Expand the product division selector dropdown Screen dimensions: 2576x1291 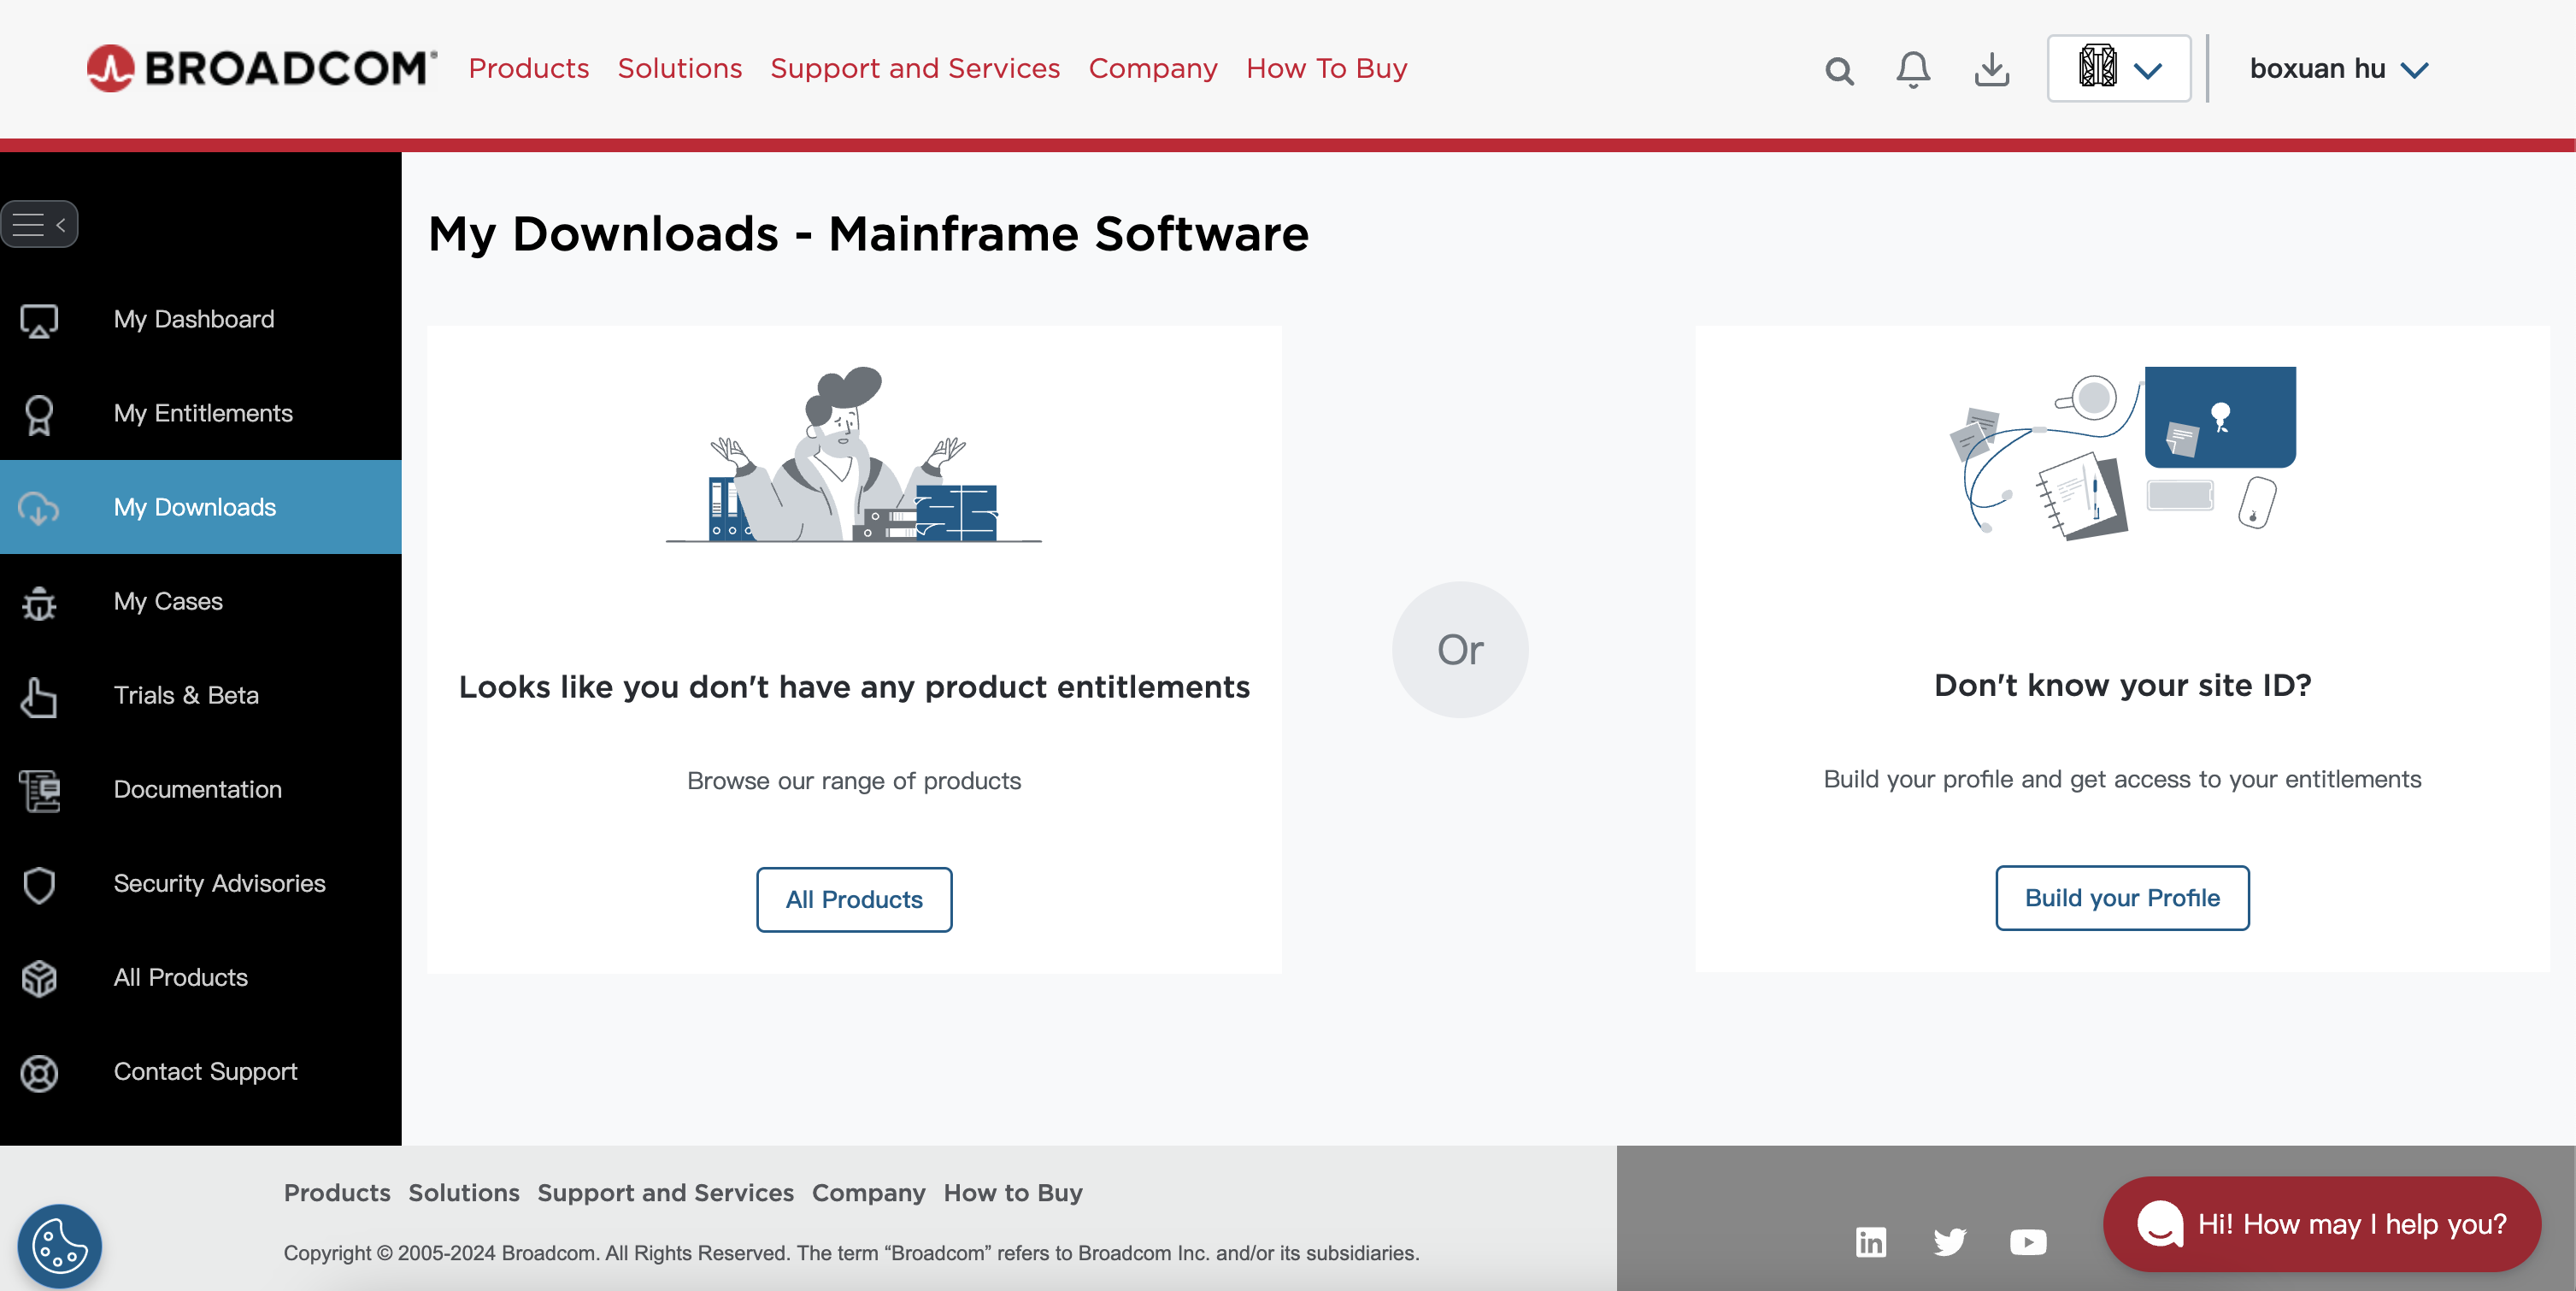pyautogui.click(x=2118, y=69)
